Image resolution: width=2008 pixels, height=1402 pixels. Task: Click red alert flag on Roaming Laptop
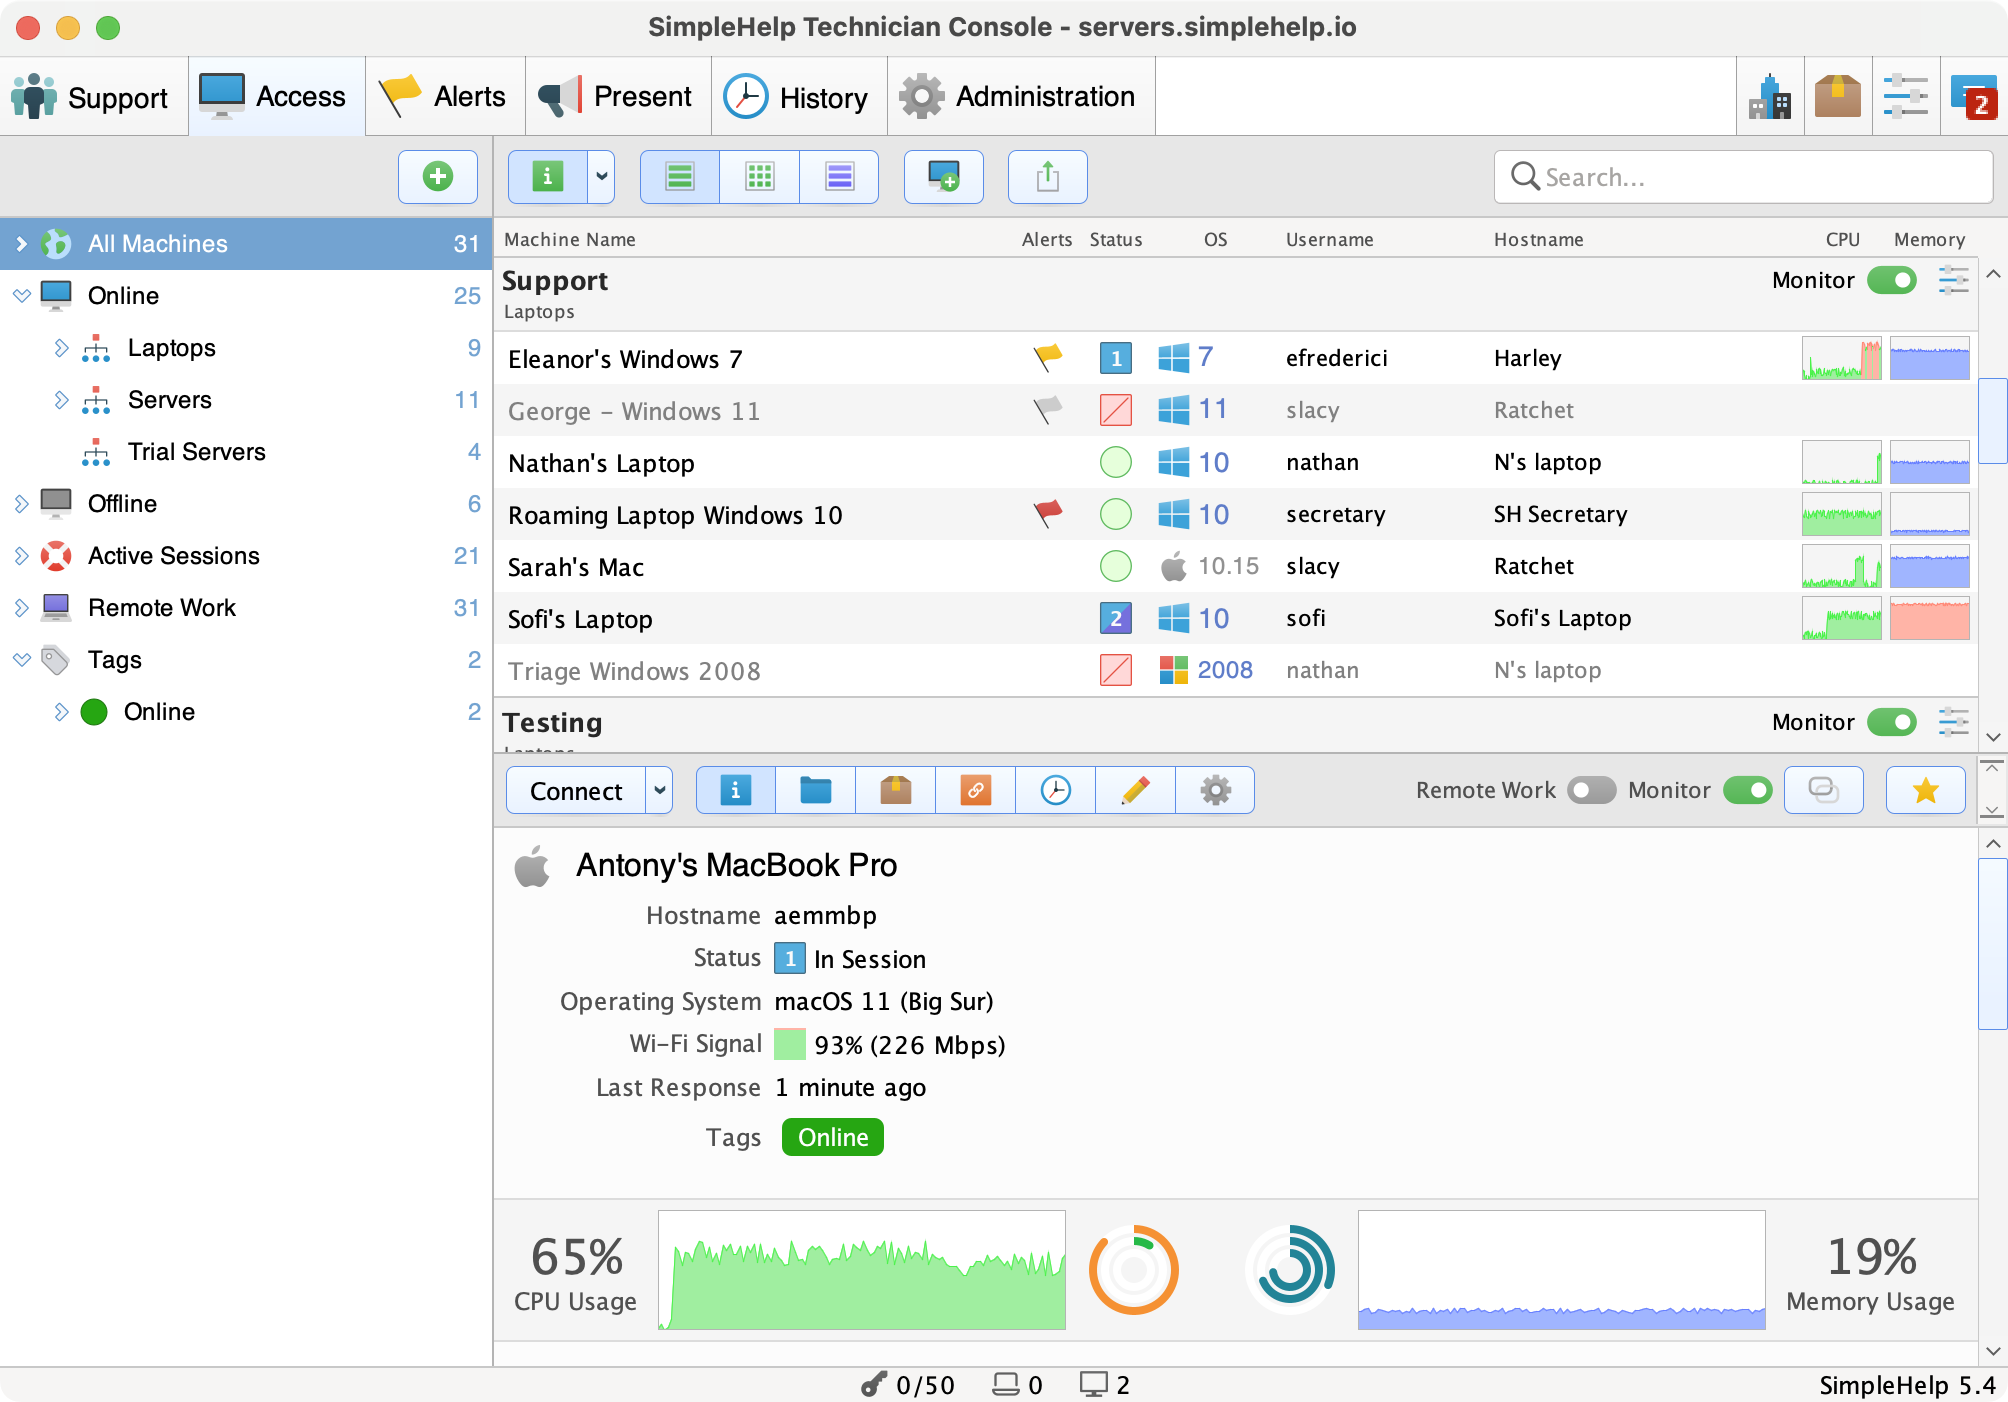(x=1047, y=513)
